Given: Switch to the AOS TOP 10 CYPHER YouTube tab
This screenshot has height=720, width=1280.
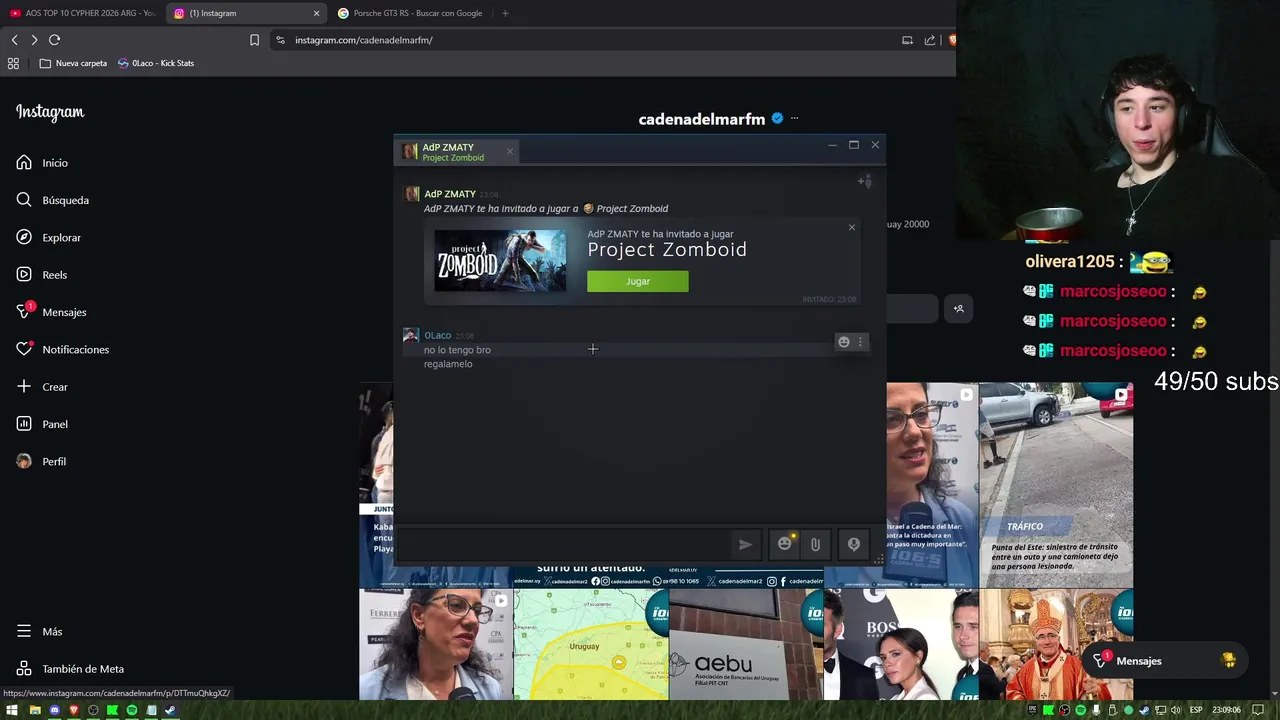Looking at the screenshot, I should click(82, 13).
